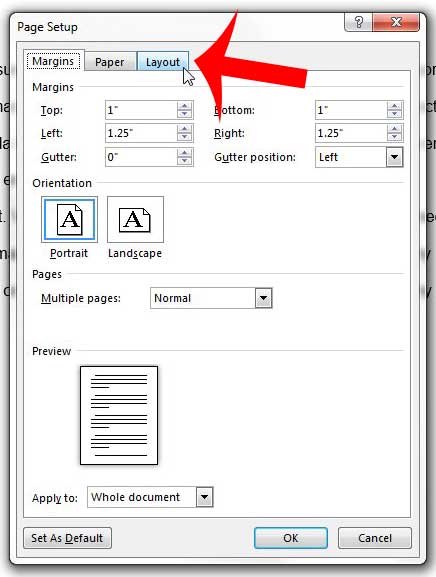
Task: Select the Portrait orientation icon
Action: [x=70, y=219]
